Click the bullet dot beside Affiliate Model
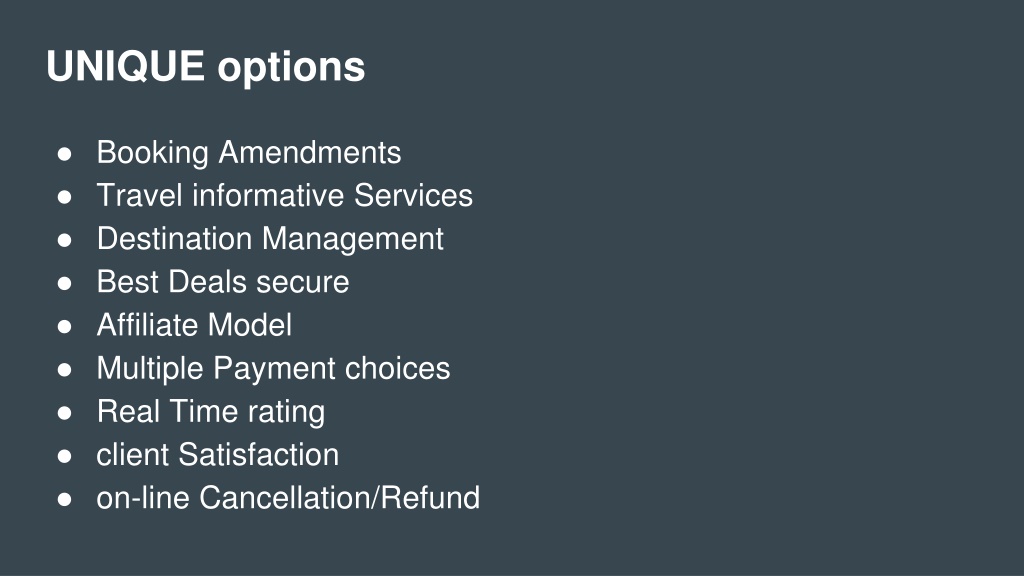Image resolution: width=1024 pixels, height=576 pixels. click(x=64, y=327)
